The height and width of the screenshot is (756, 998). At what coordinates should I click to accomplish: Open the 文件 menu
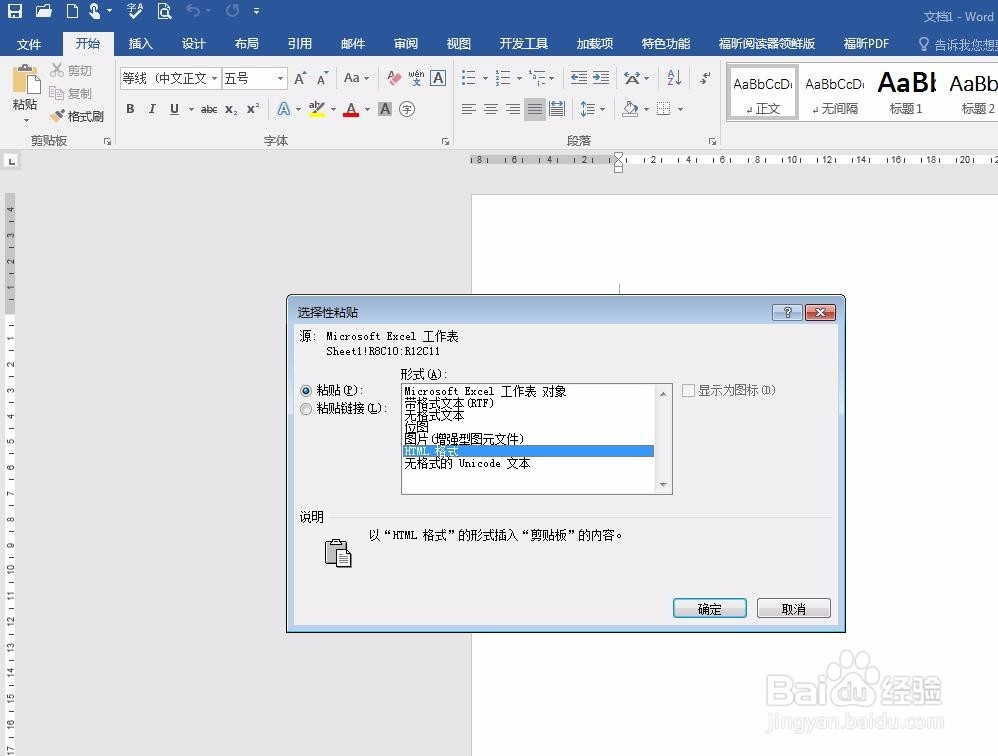click(29, 44)
